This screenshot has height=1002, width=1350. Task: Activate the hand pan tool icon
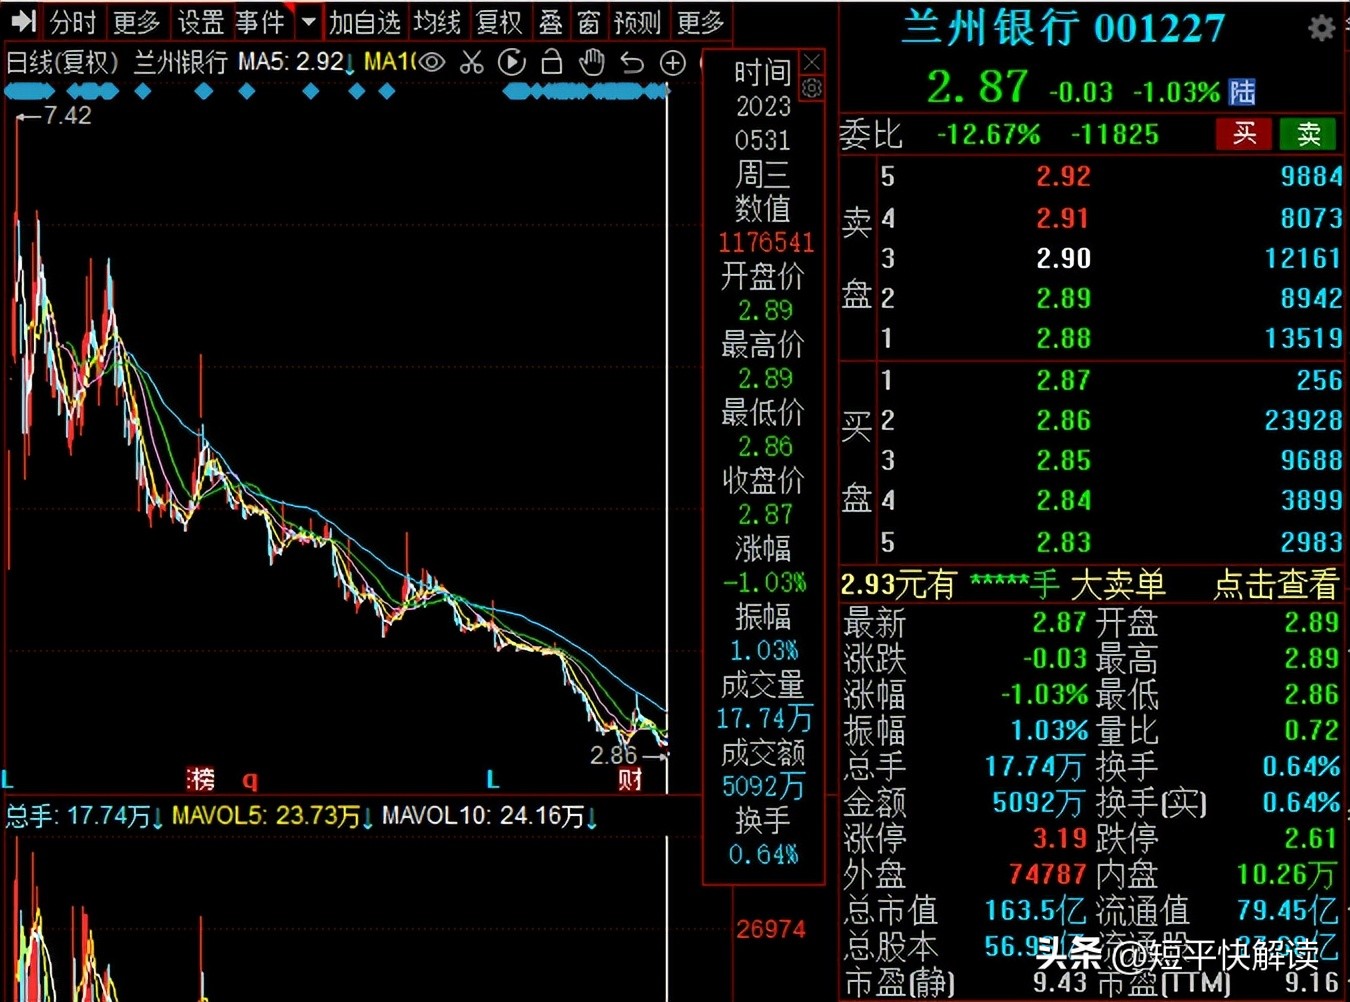(591, 62)
